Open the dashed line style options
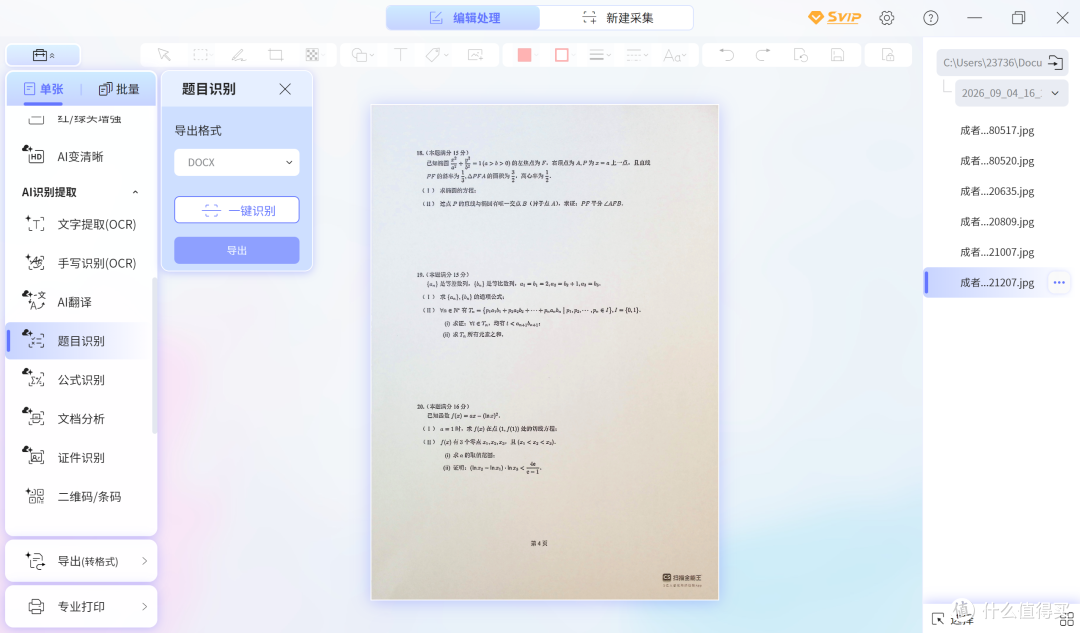This screenshot has width=1080, height=633. point(636,55)
